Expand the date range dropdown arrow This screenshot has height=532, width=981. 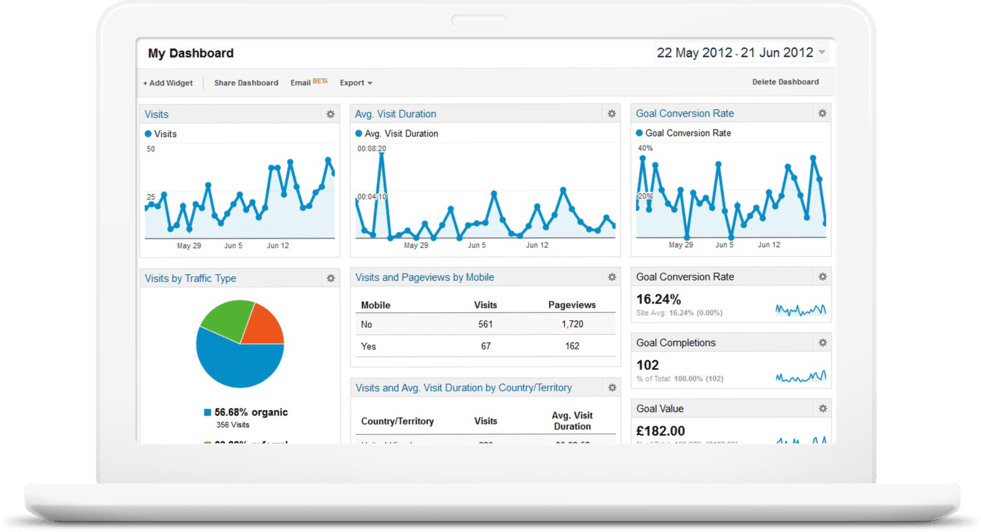point(822,53)
